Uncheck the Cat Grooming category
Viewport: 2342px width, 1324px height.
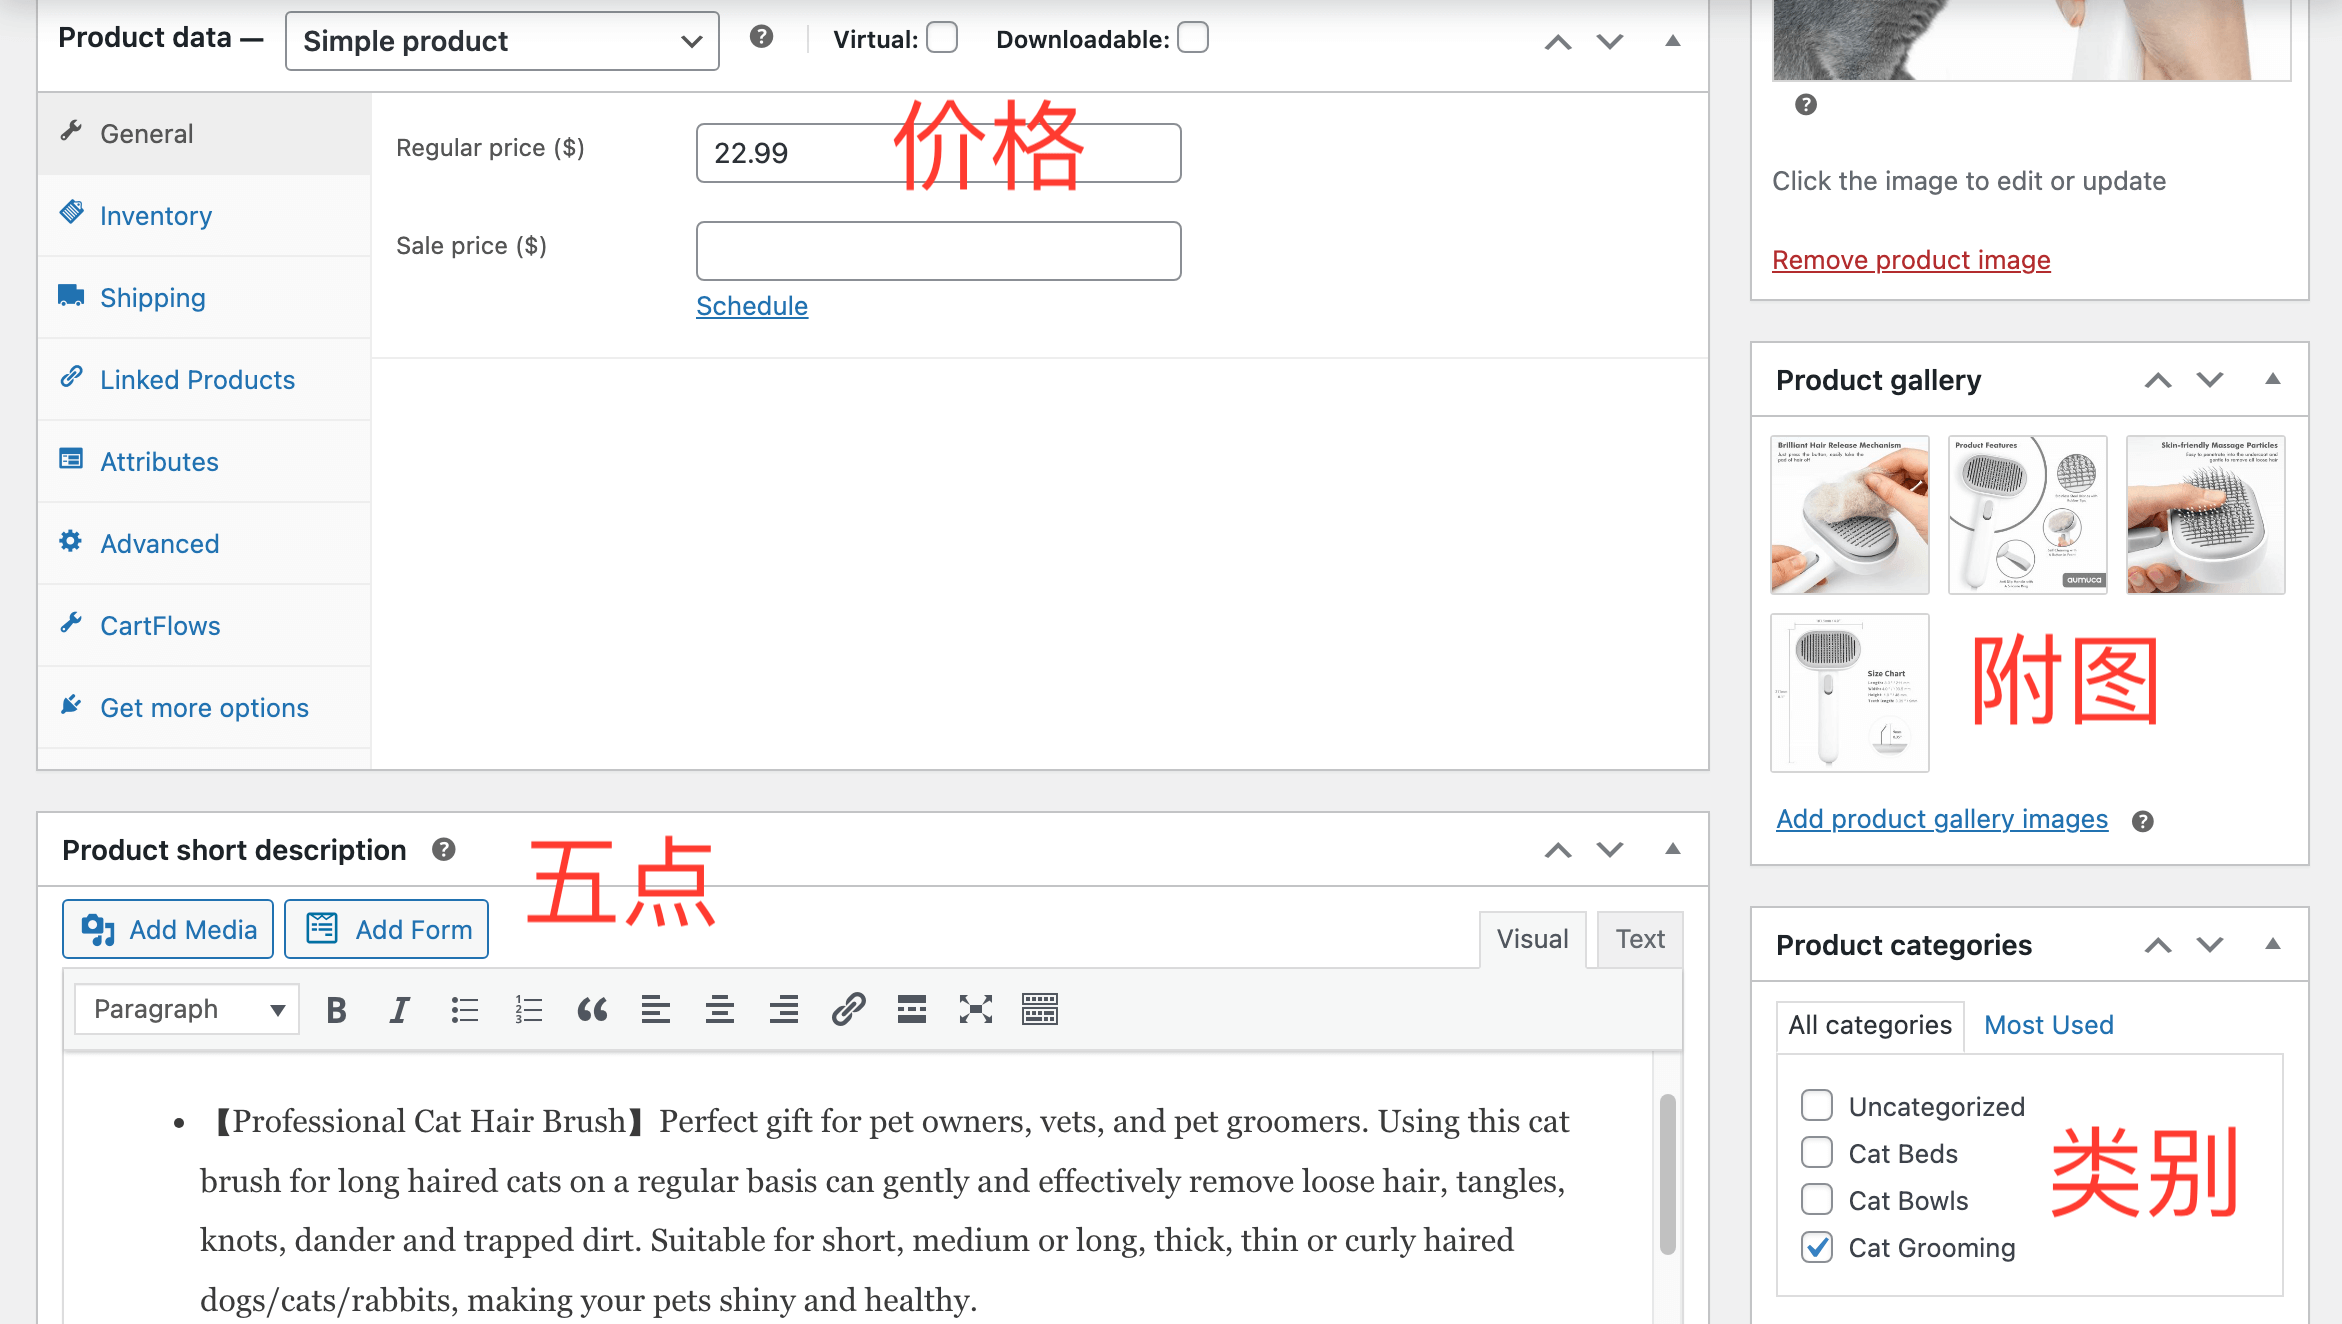pyautogui.click(x=1817, y=1247)
